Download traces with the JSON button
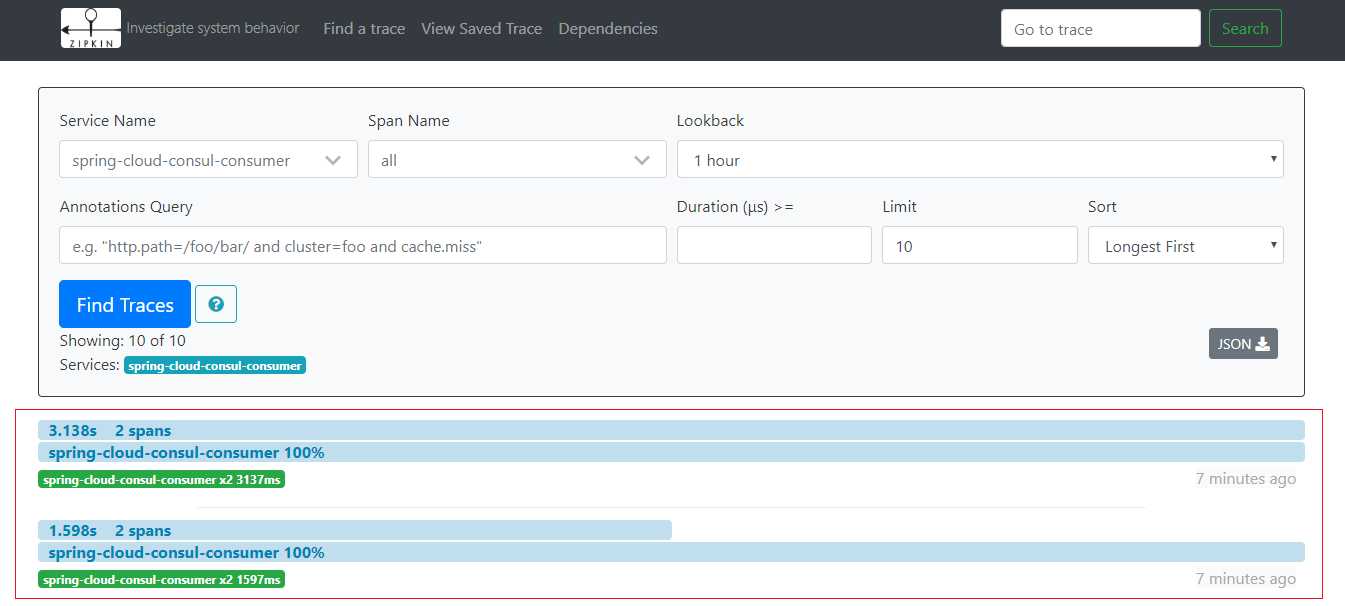This screenshot has height=606, width=1345. (1243, 343)
